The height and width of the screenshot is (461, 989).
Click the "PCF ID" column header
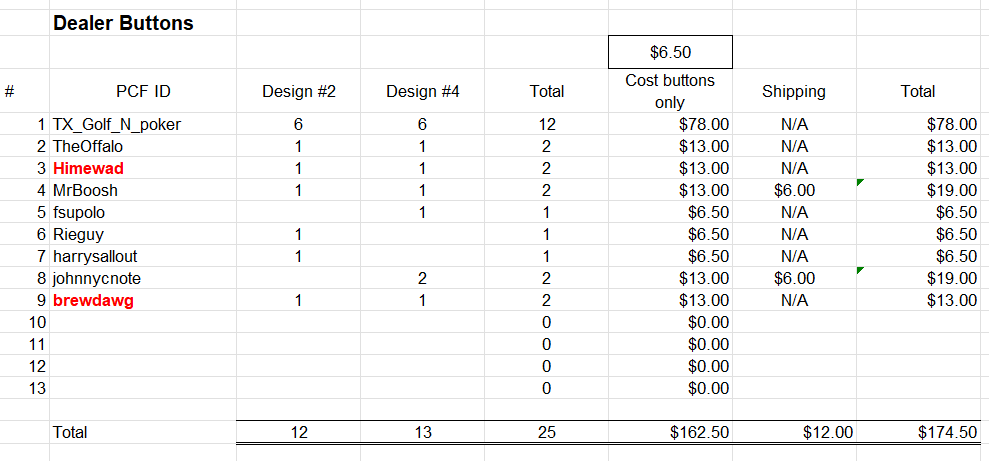(x=143, y=92)
